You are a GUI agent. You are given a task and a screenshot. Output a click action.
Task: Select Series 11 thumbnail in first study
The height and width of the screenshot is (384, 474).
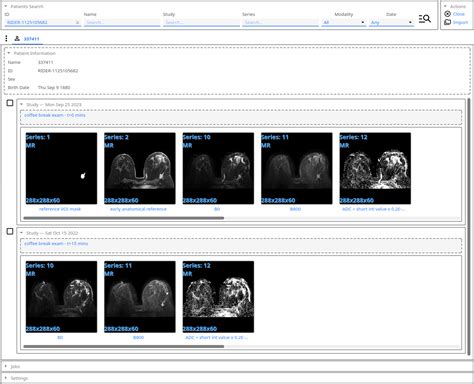297,168
